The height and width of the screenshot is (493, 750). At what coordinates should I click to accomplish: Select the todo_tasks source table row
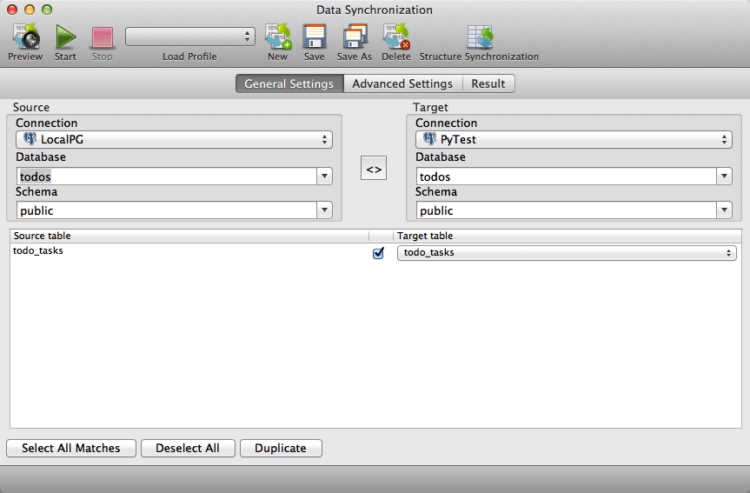(189, 251)
